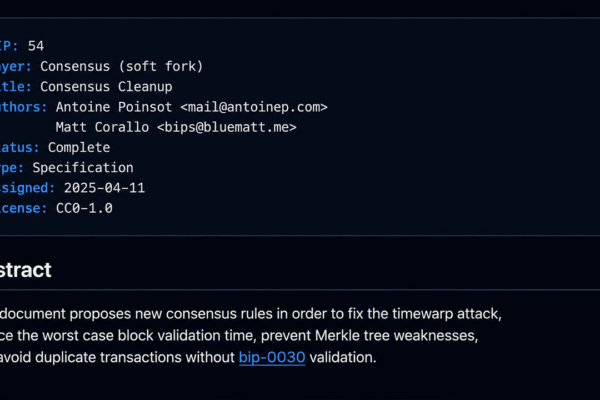600x400 pixels.
Task: Click the blue Authors field label
Action: point(23,107)
